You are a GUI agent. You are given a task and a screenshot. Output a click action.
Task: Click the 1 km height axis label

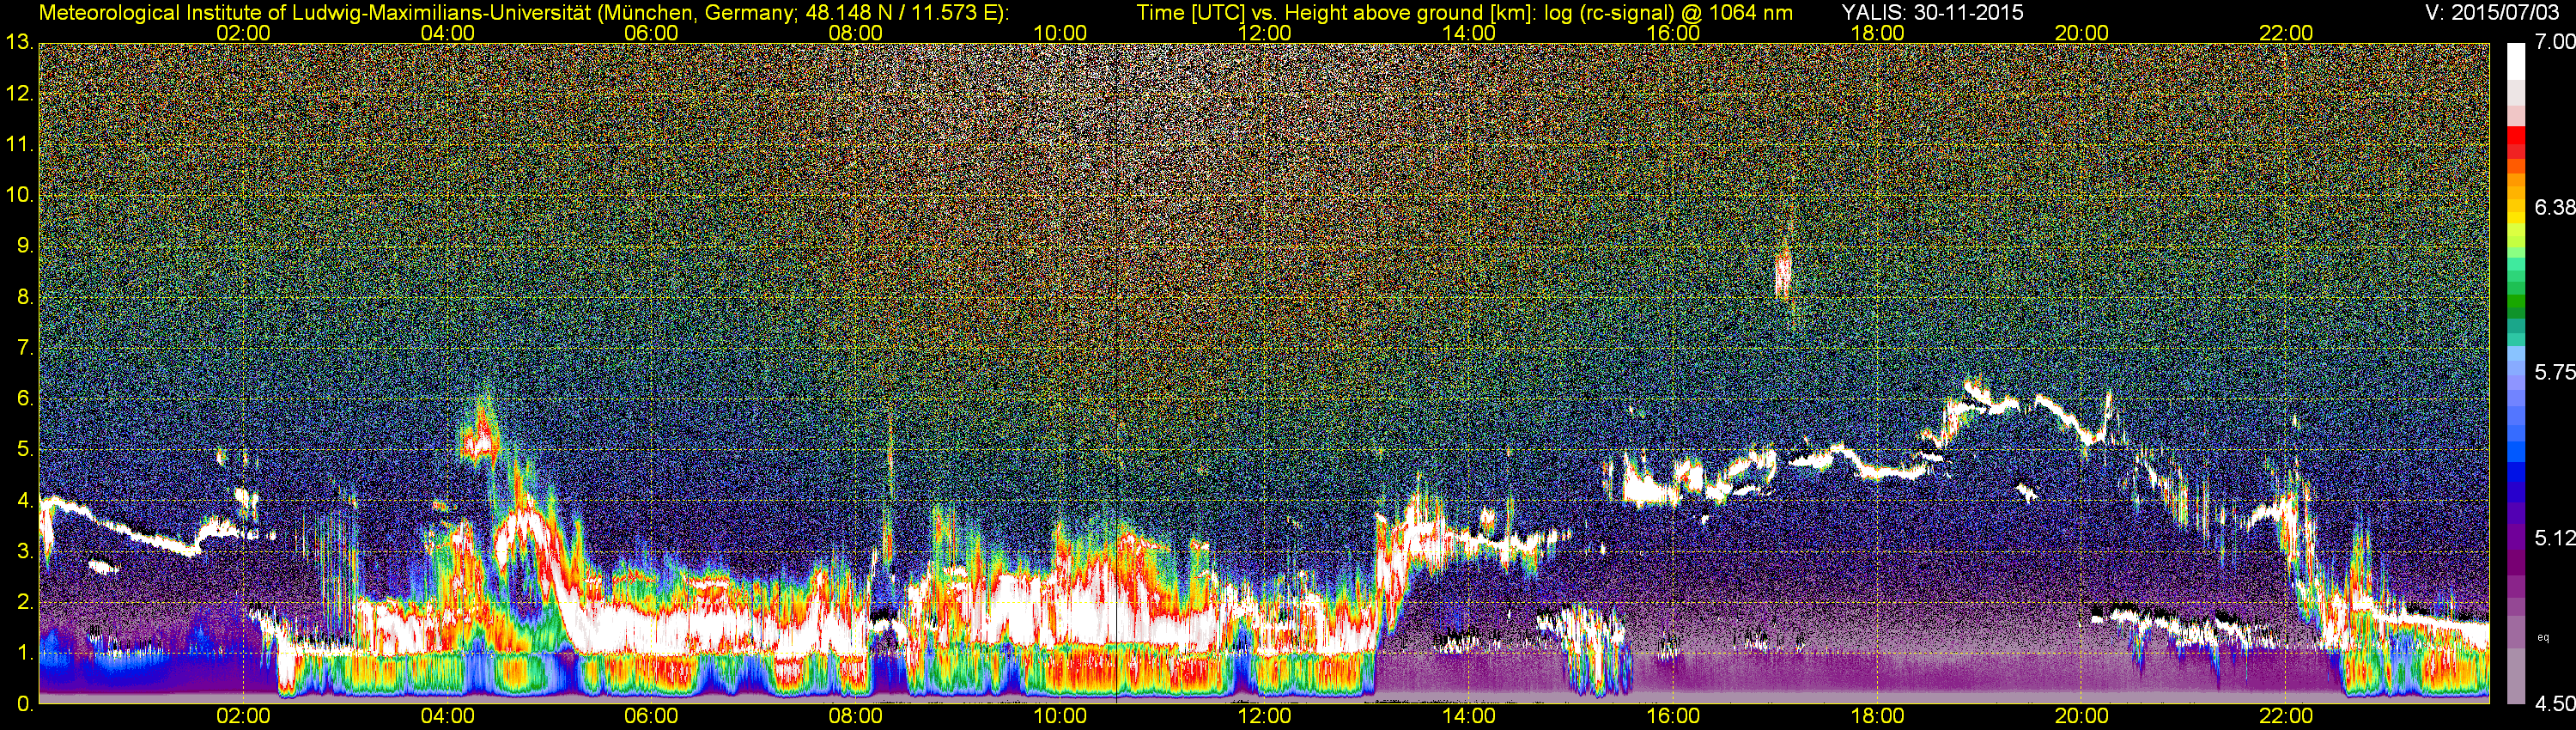(x=26, y=653)
